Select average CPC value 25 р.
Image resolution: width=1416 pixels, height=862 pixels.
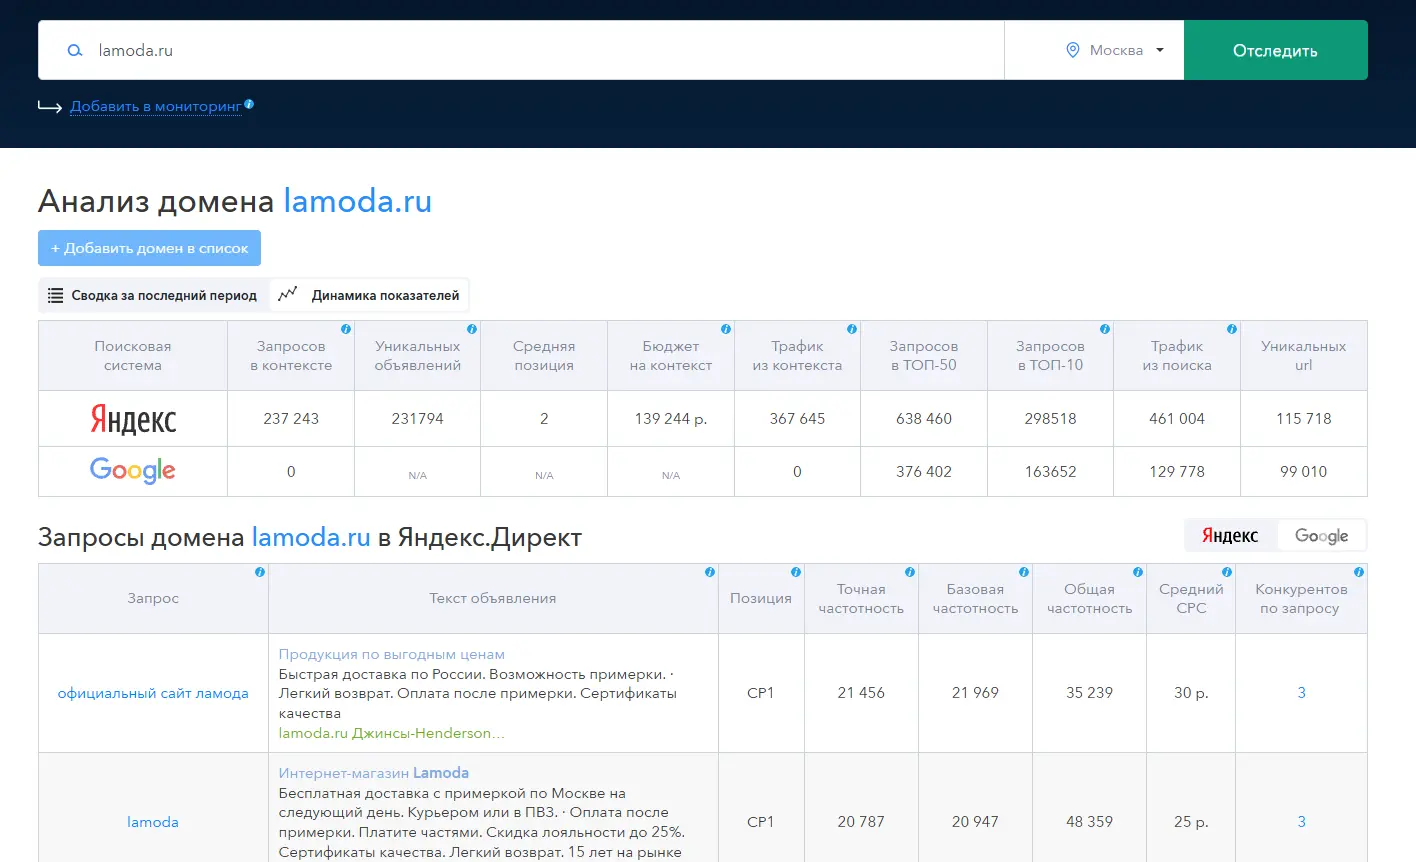(x=1191, y=821)
